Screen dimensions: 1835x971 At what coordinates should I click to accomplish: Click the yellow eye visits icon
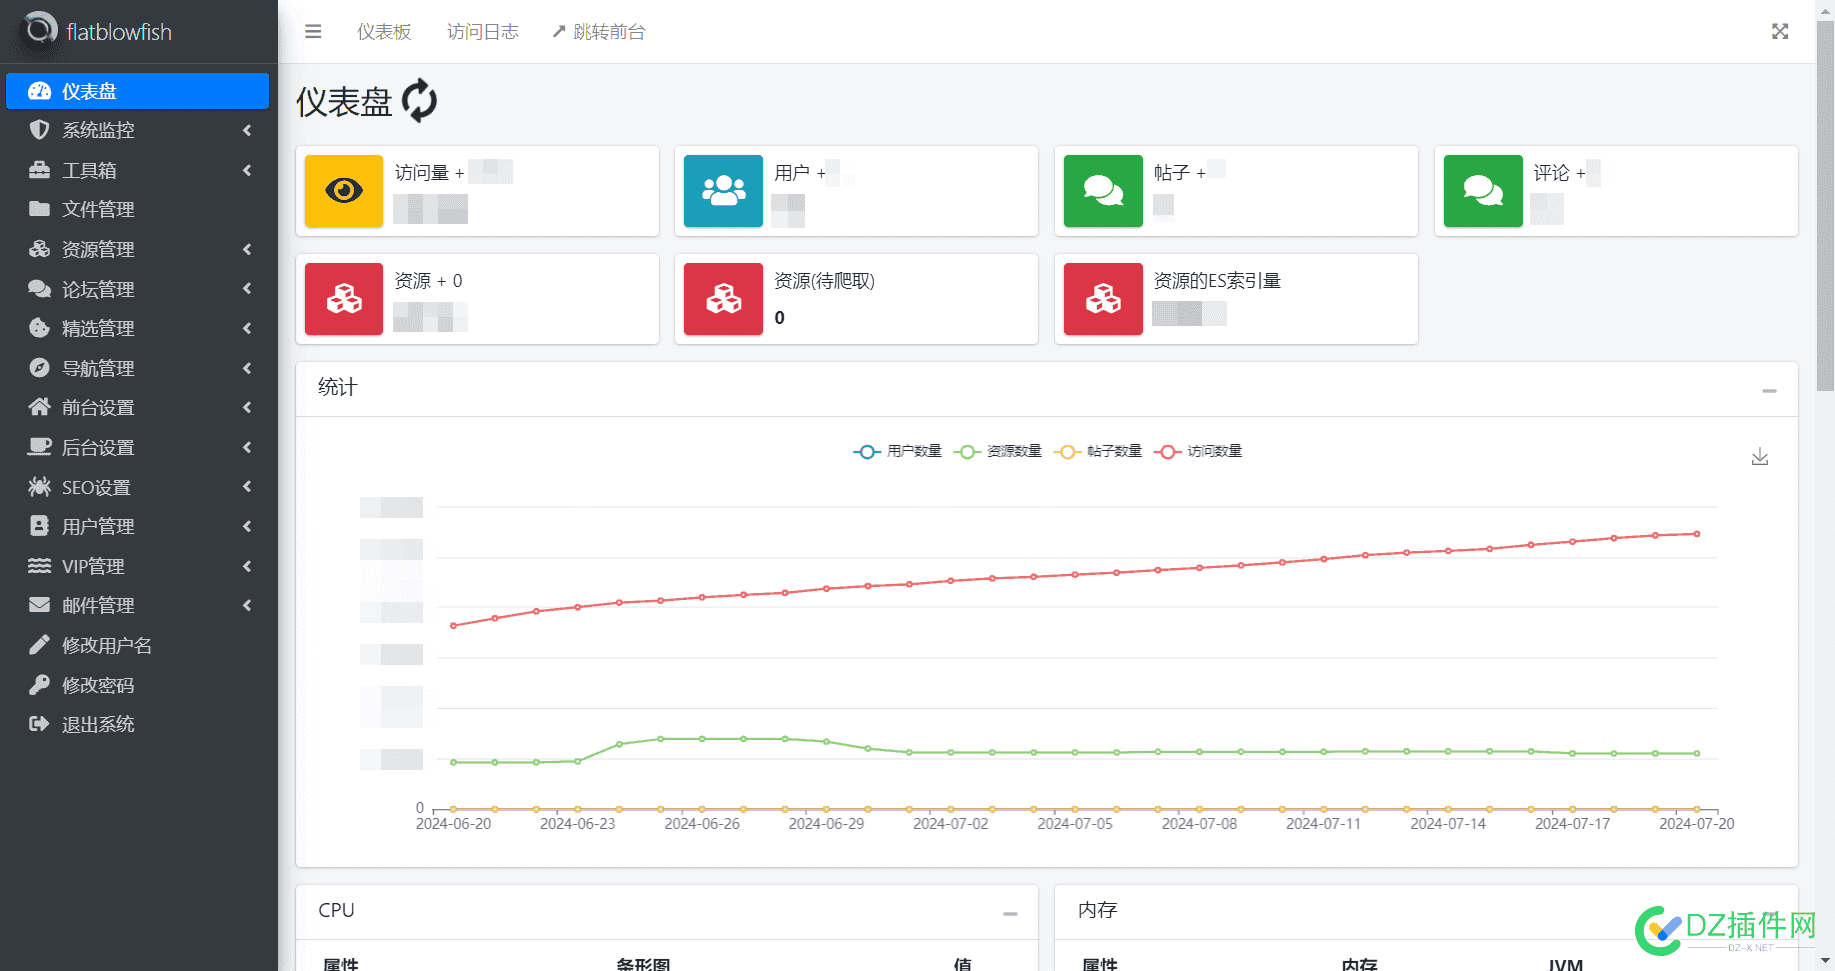coord(344,191)
